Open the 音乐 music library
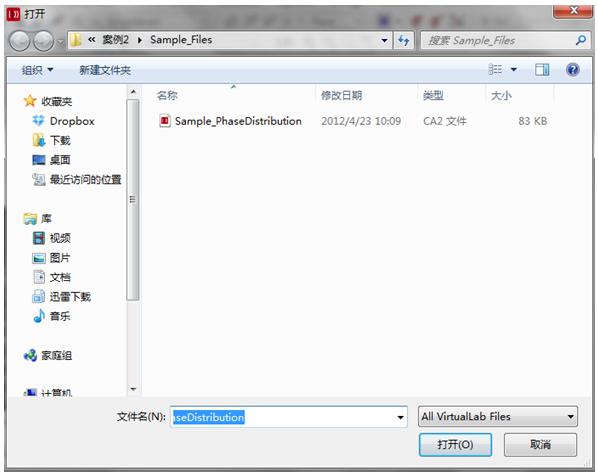598x476 pixels. pyautogui.click(x=52, y=316)
